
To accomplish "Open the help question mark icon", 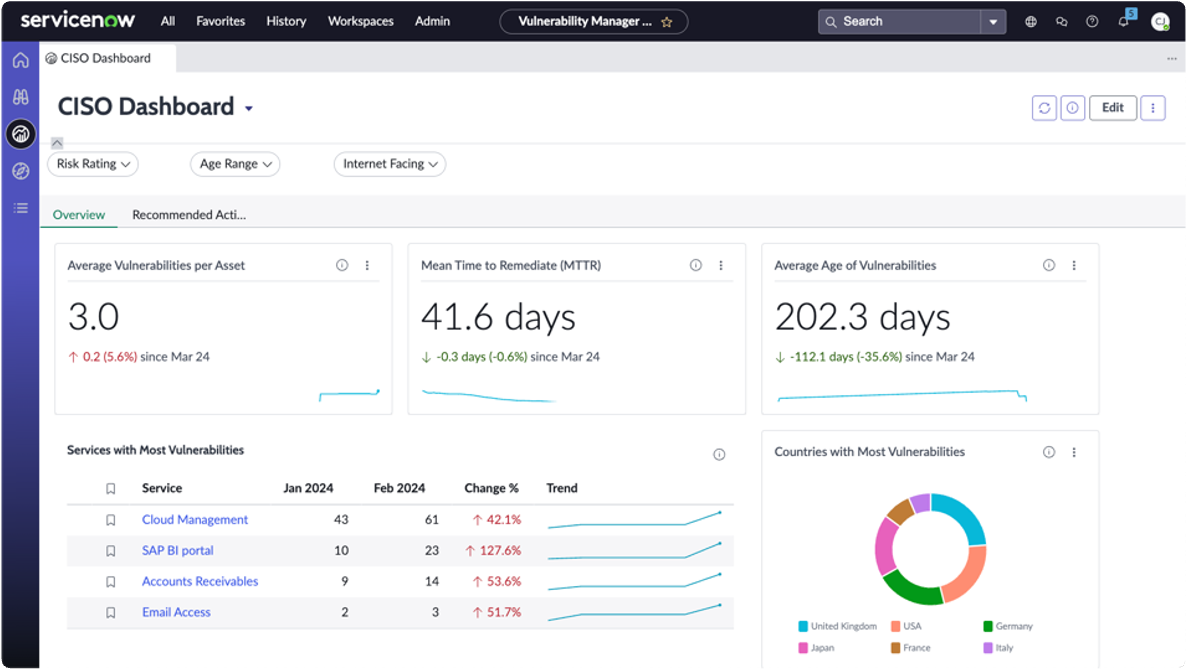I will (x=1092, y=21).
